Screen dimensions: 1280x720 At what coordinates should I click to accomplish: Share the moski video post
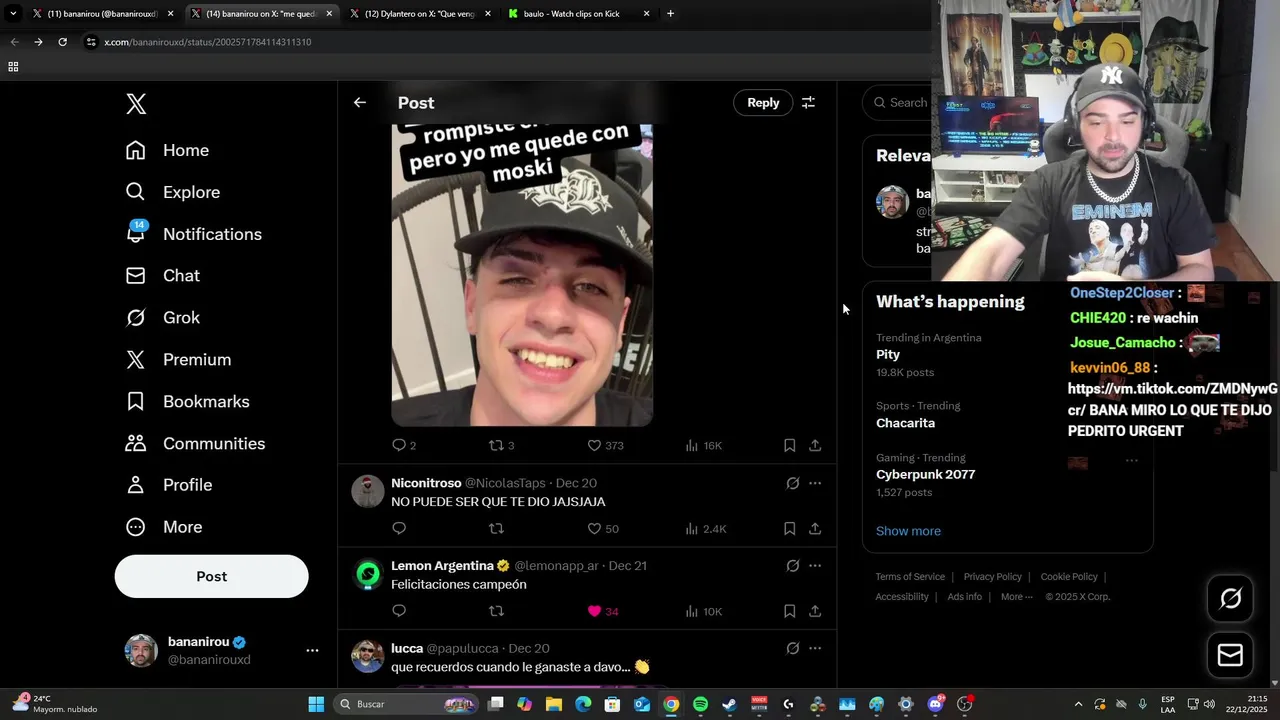click(815, 445)
